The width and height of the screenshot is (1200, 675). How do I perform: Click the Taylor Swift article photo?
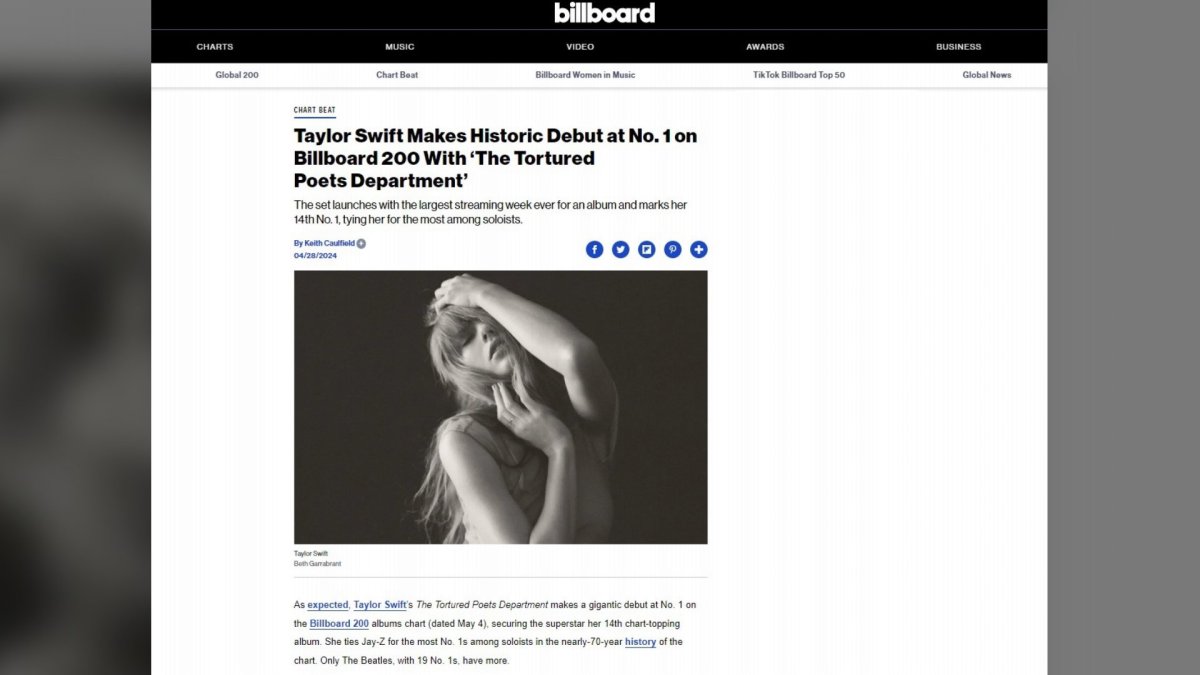(501, 407)
